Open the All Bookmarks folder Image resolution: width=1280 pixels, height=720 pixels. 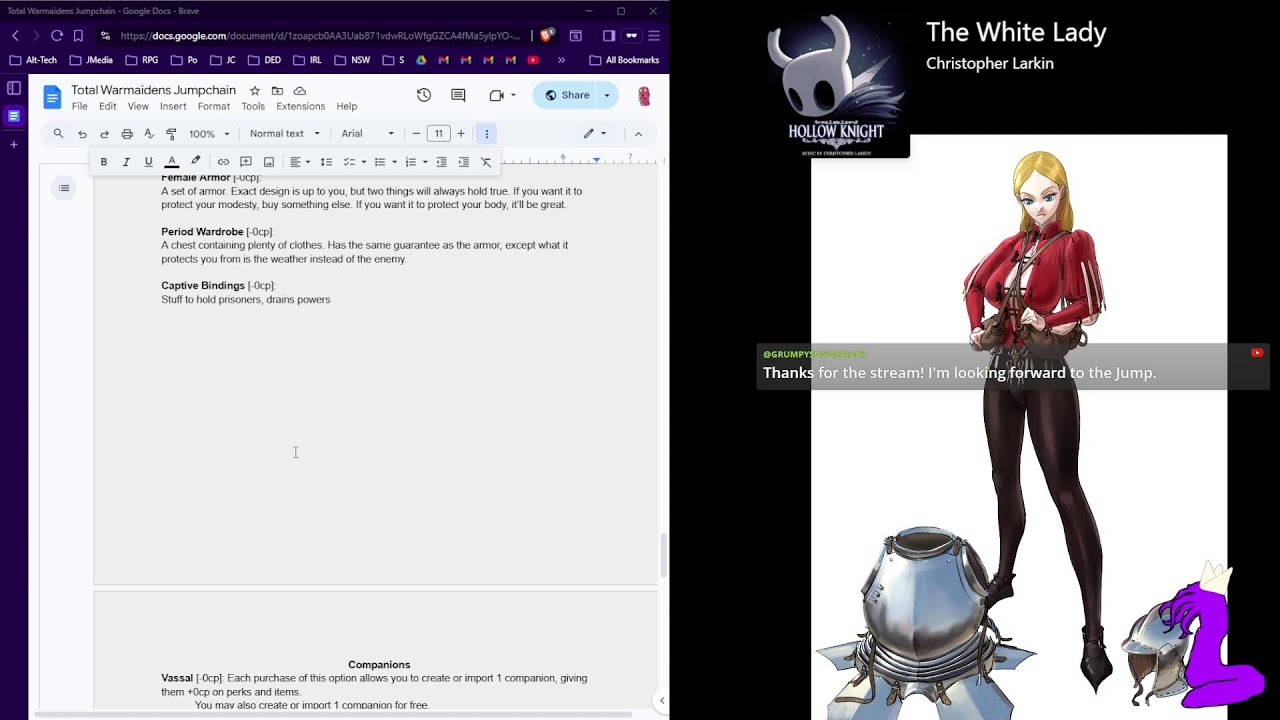[x=624, y=60]
